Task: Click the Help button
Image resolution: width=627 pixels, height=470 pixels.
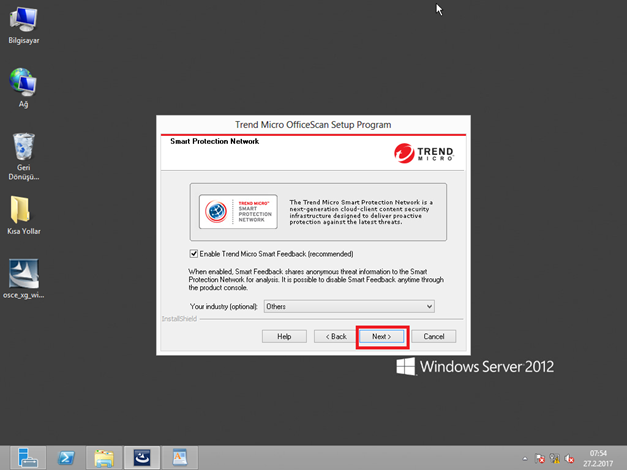Action: click(x=284, y=336)
